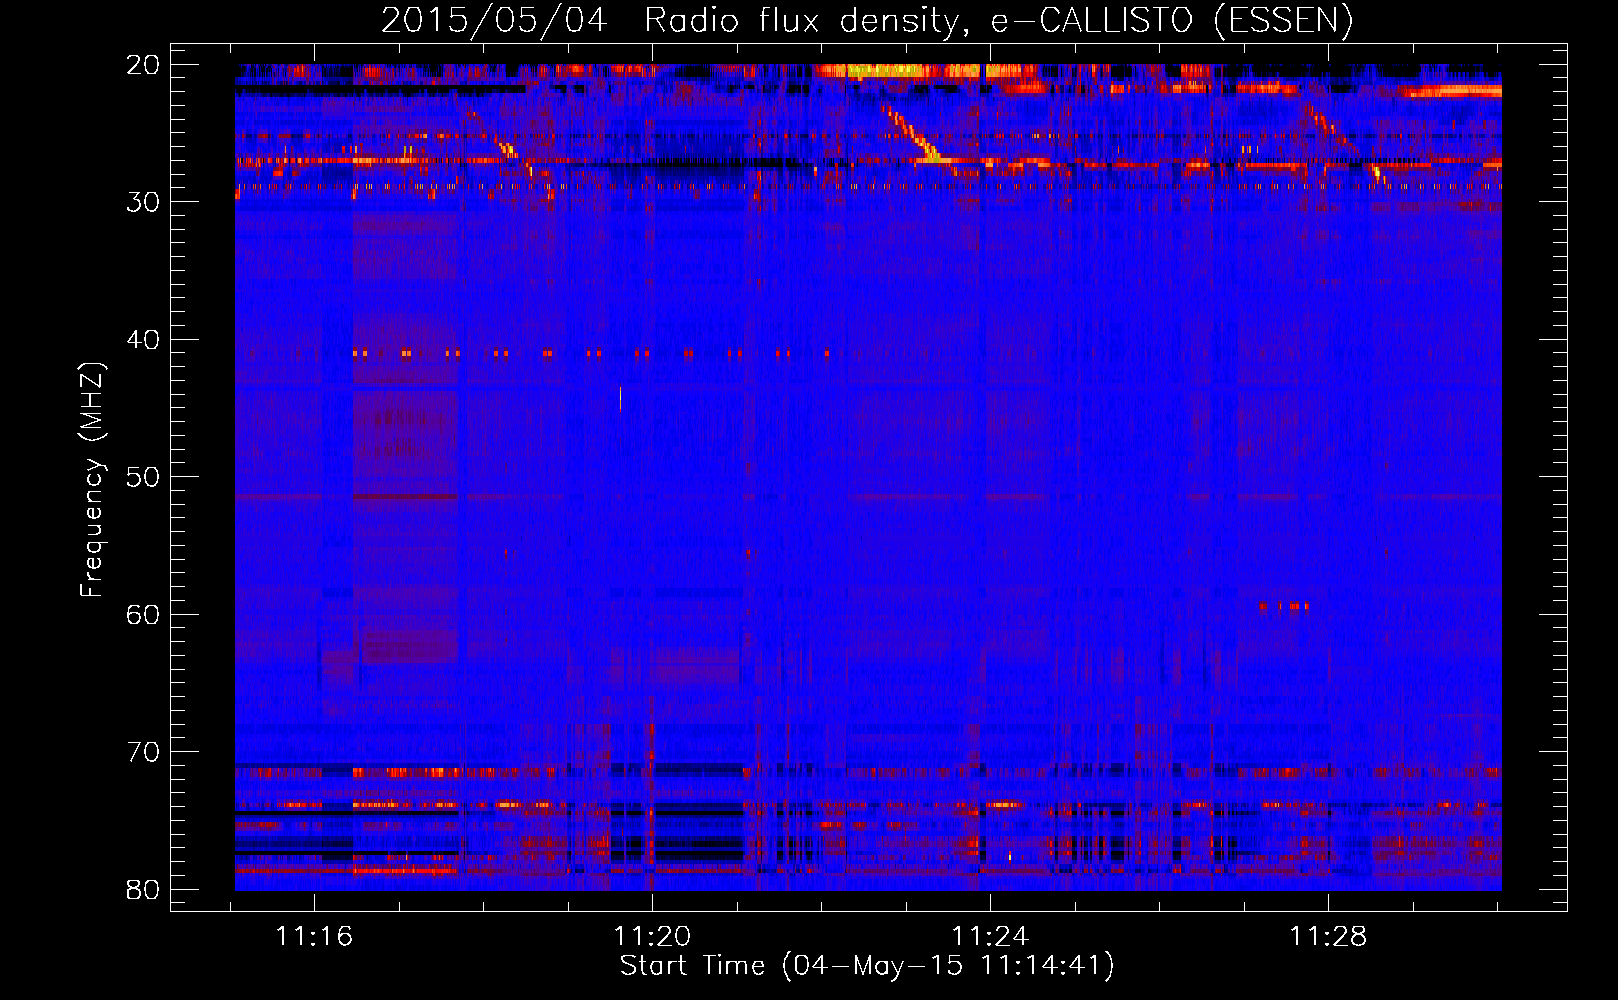Click the date 2015/05/04 in the title

point(494,20)
